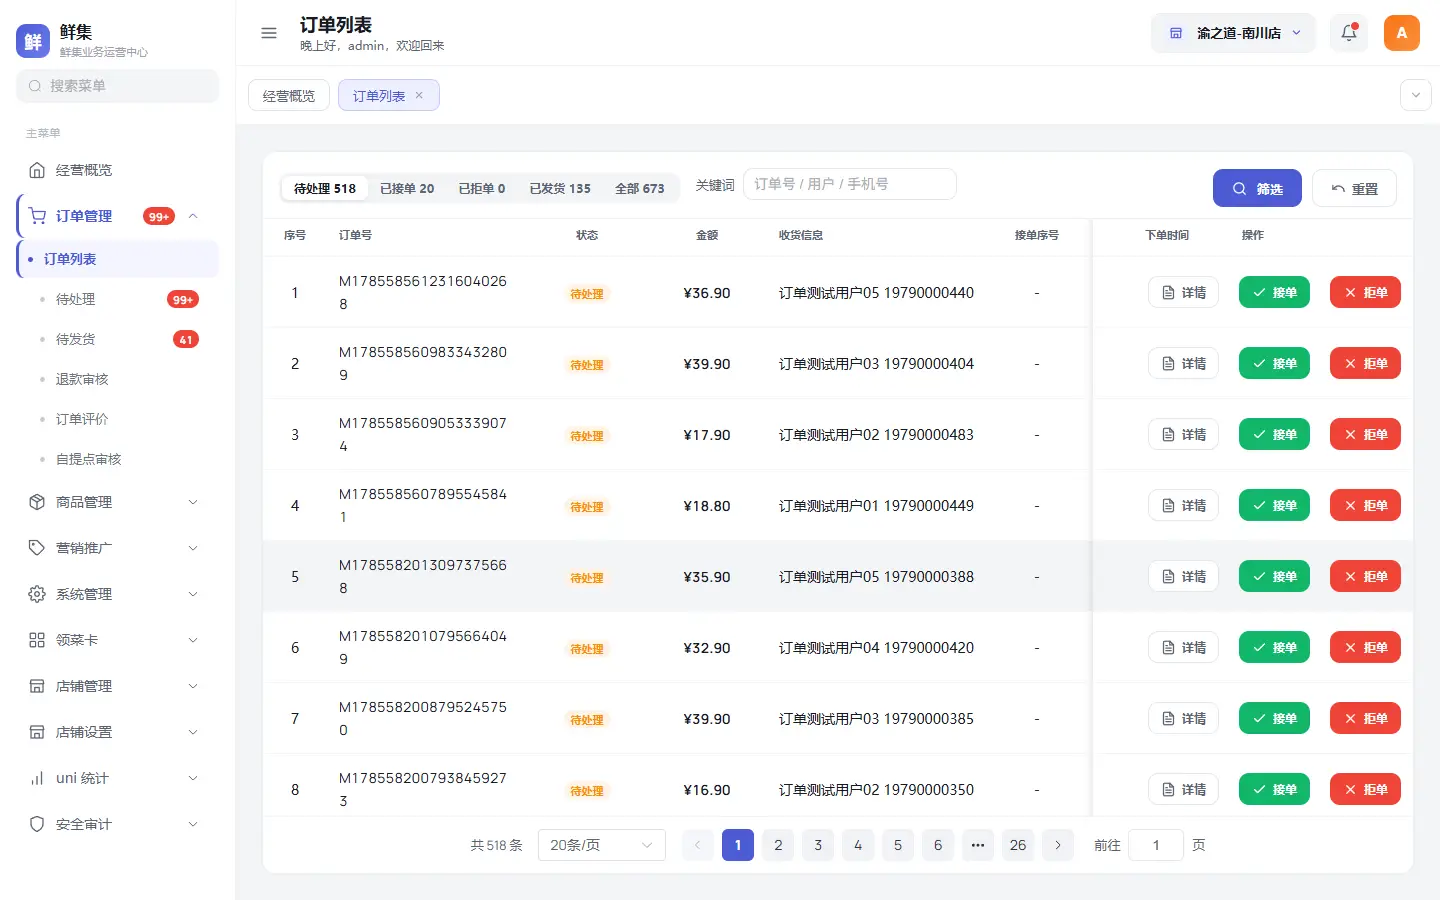Click the 订单管理 shopping cart icon
Screen dimensions: 1440x900
(37, 216)
